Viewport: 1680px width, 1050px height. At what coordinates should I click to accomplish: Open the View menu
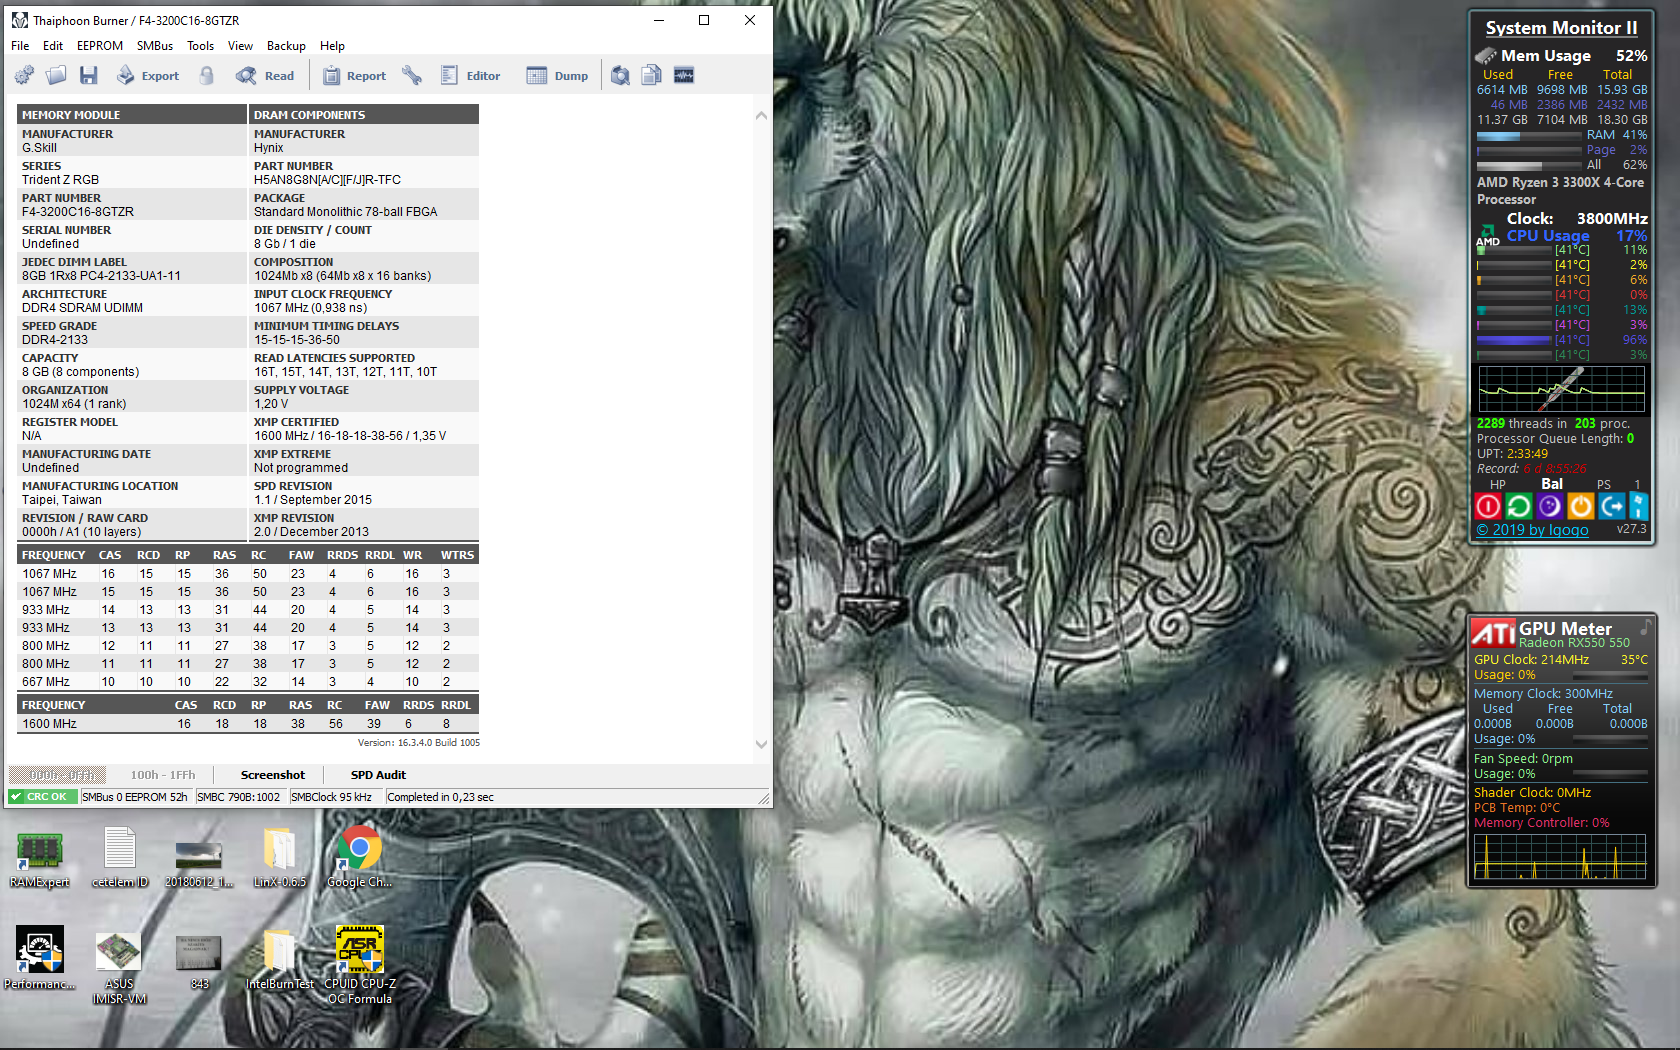click(240, 46)
